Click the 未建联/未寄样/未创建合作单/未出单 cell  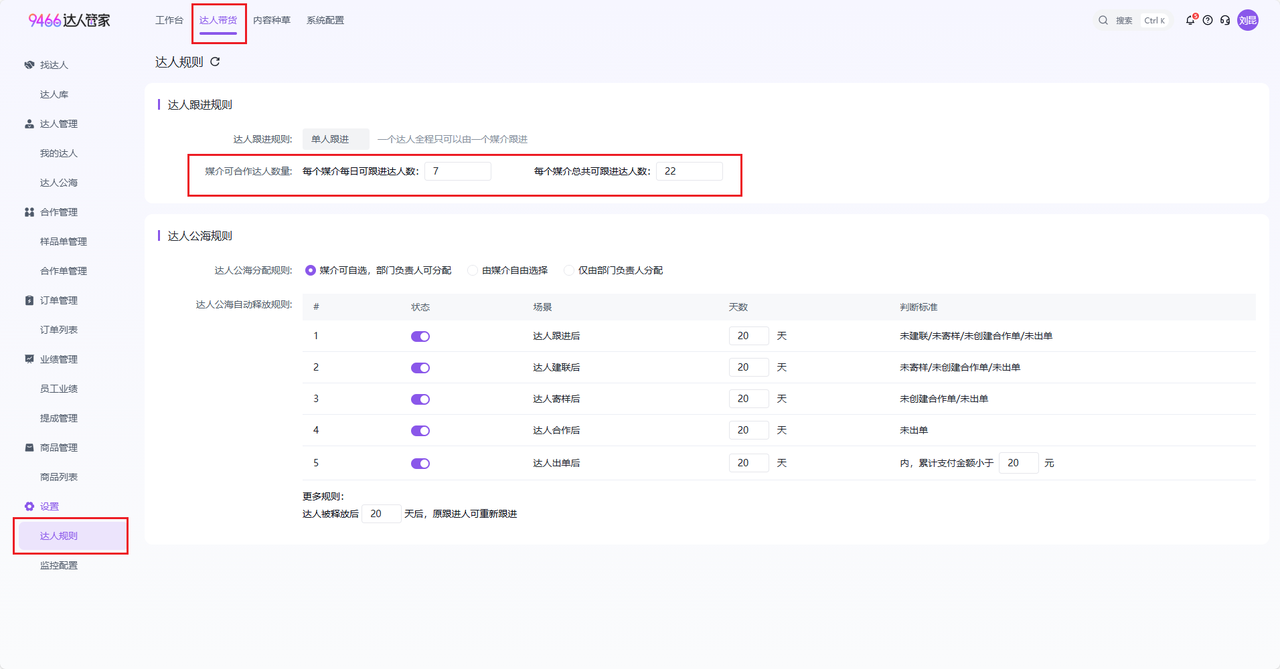(976, 336)
